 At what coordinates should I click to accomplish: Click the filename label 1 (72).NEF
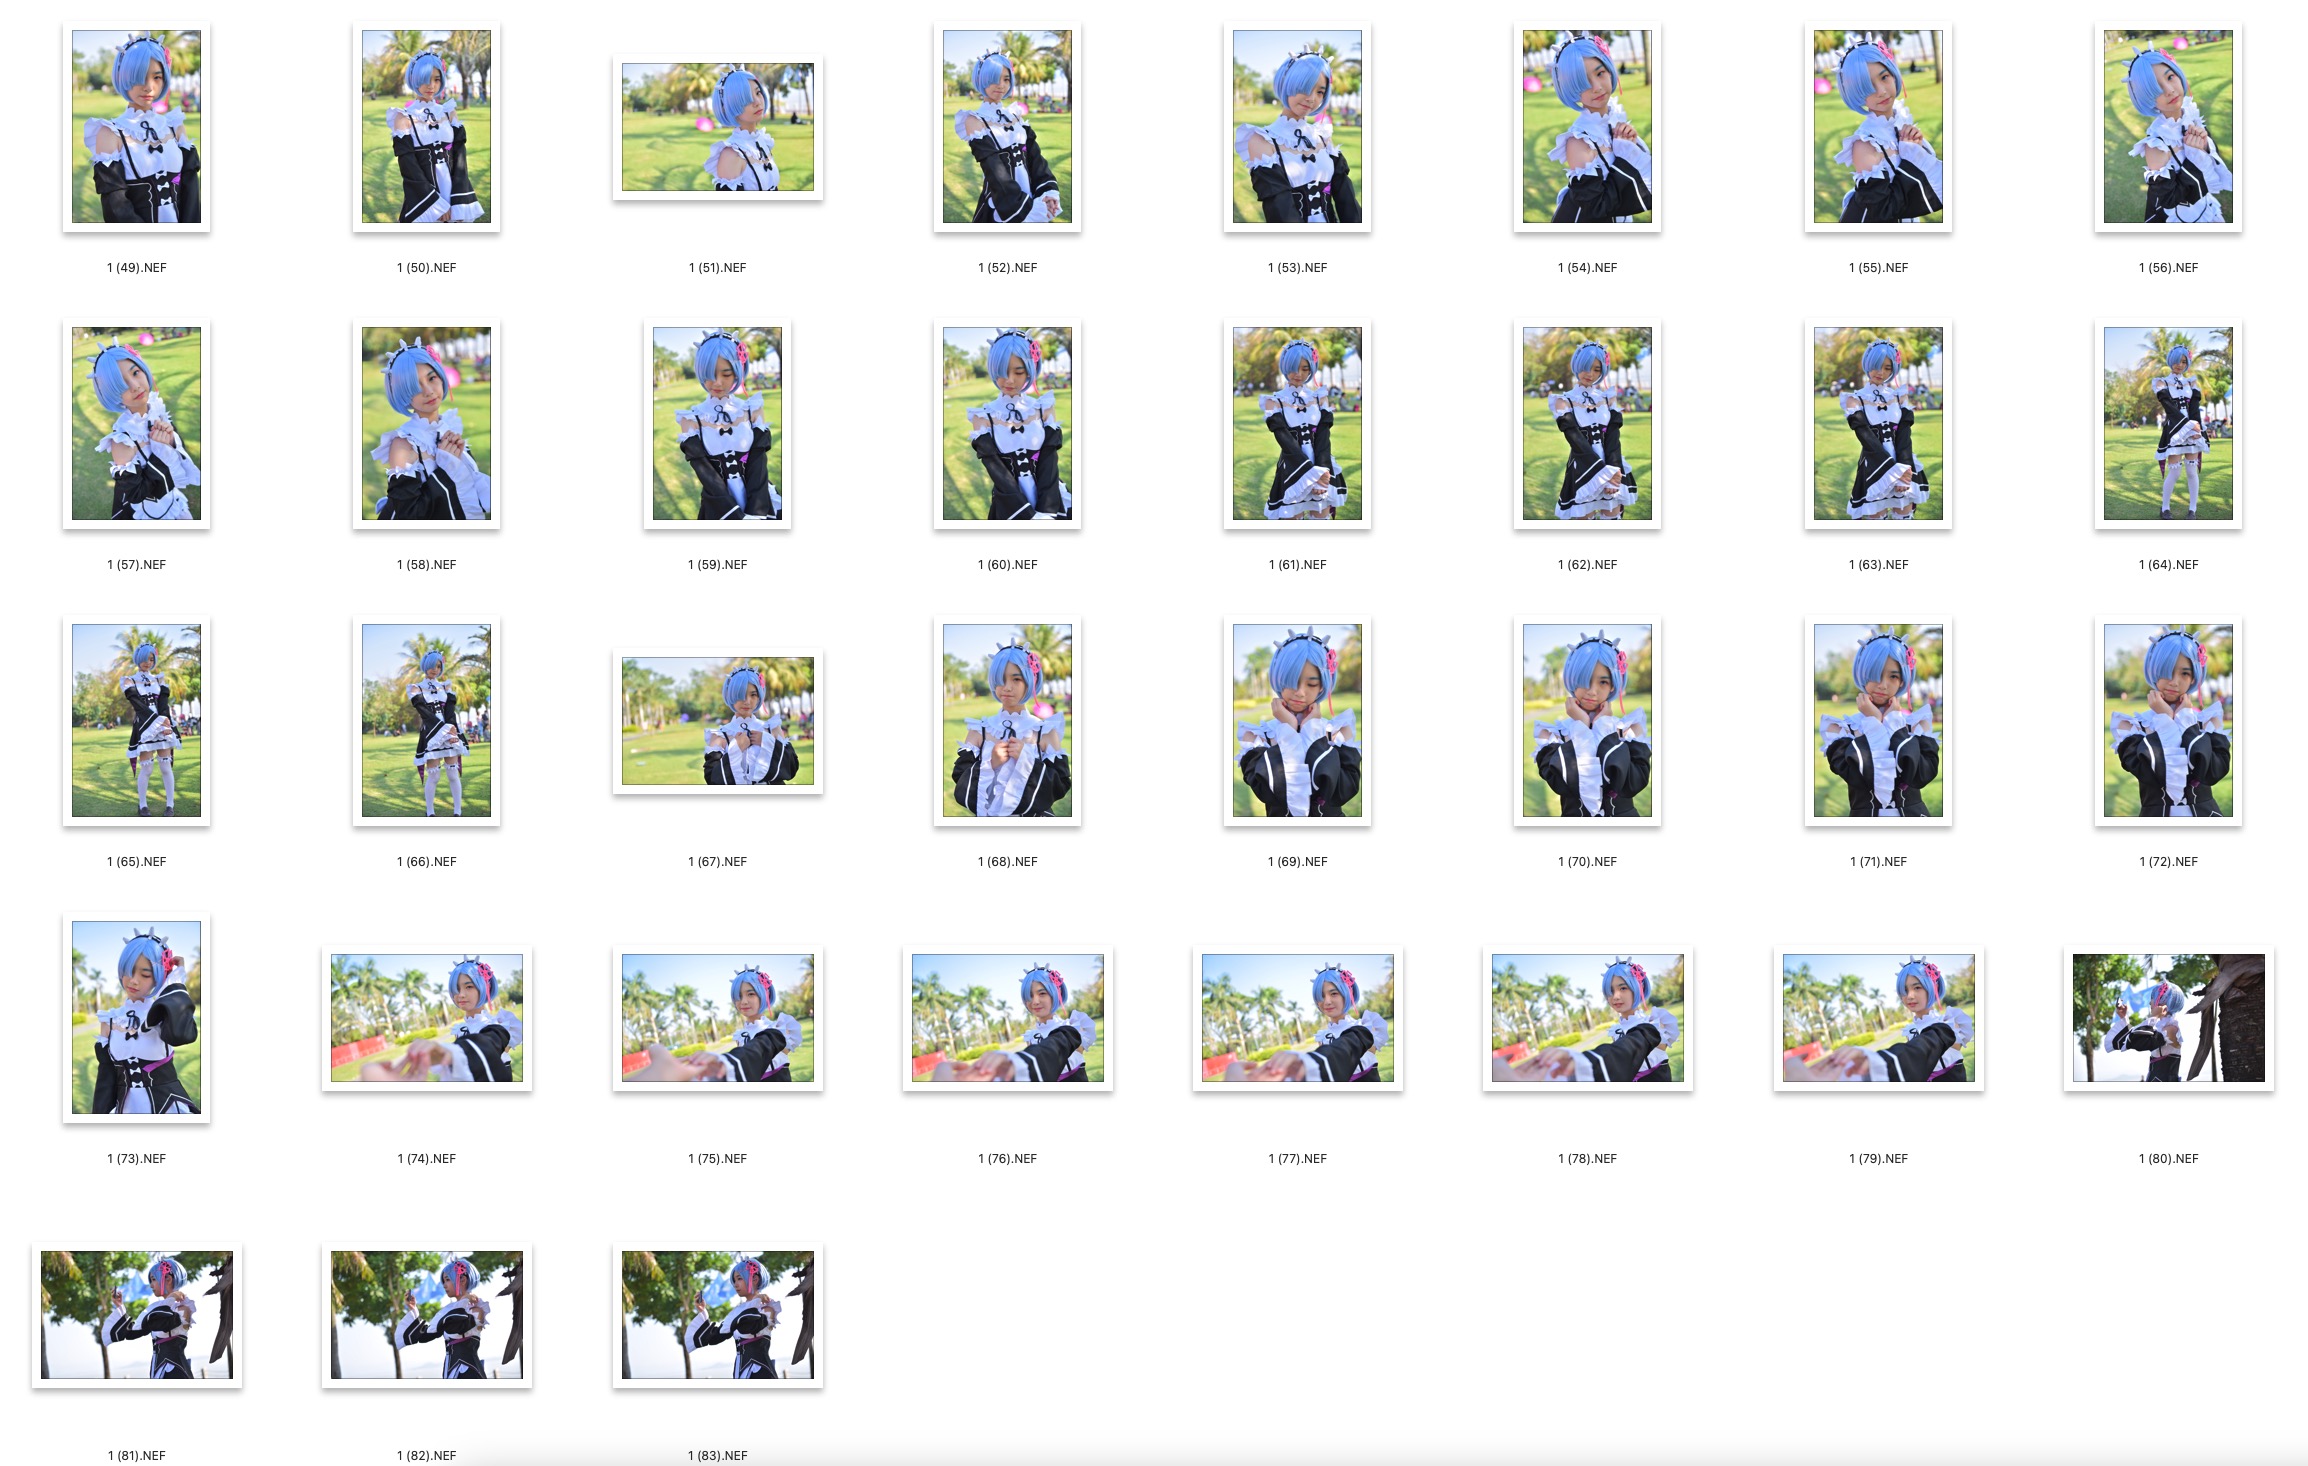[2168, 862]
